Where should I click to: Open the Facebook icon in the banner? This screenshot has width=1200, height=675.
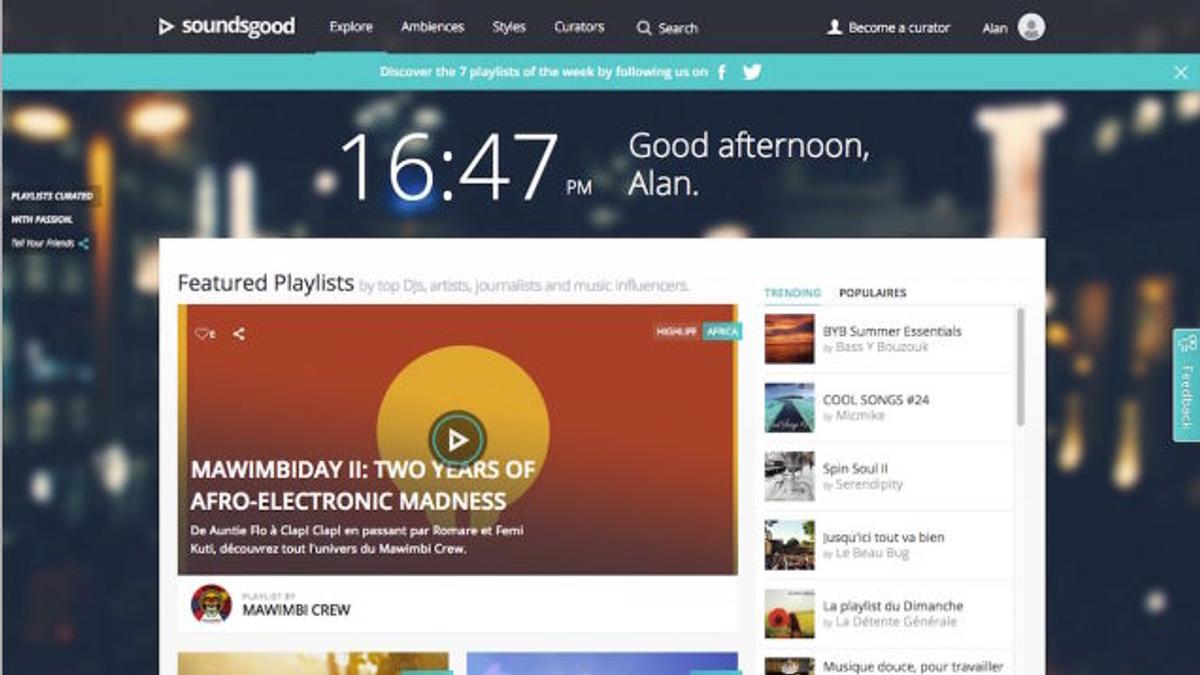[x=721, y=72]
